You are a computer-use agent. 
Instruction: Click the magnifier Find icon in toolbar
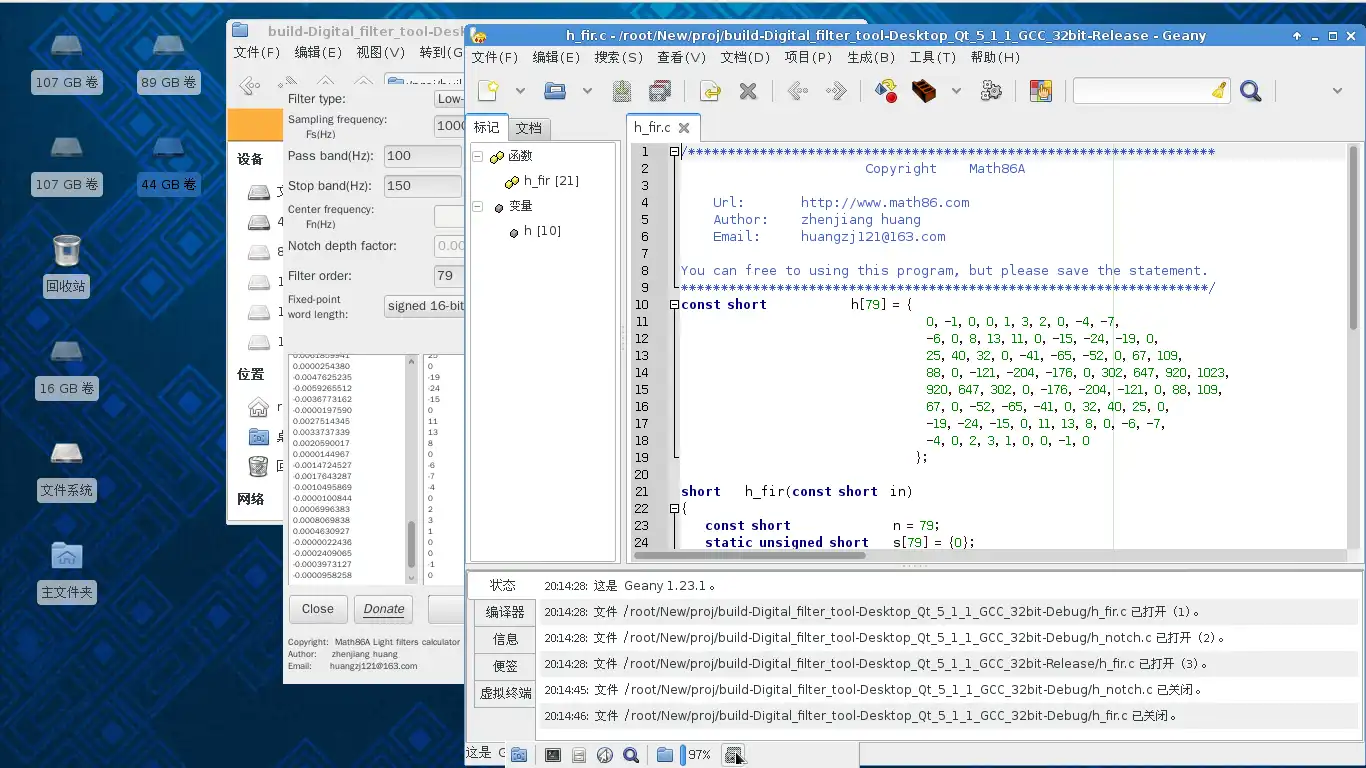(x=1250, y=91)
